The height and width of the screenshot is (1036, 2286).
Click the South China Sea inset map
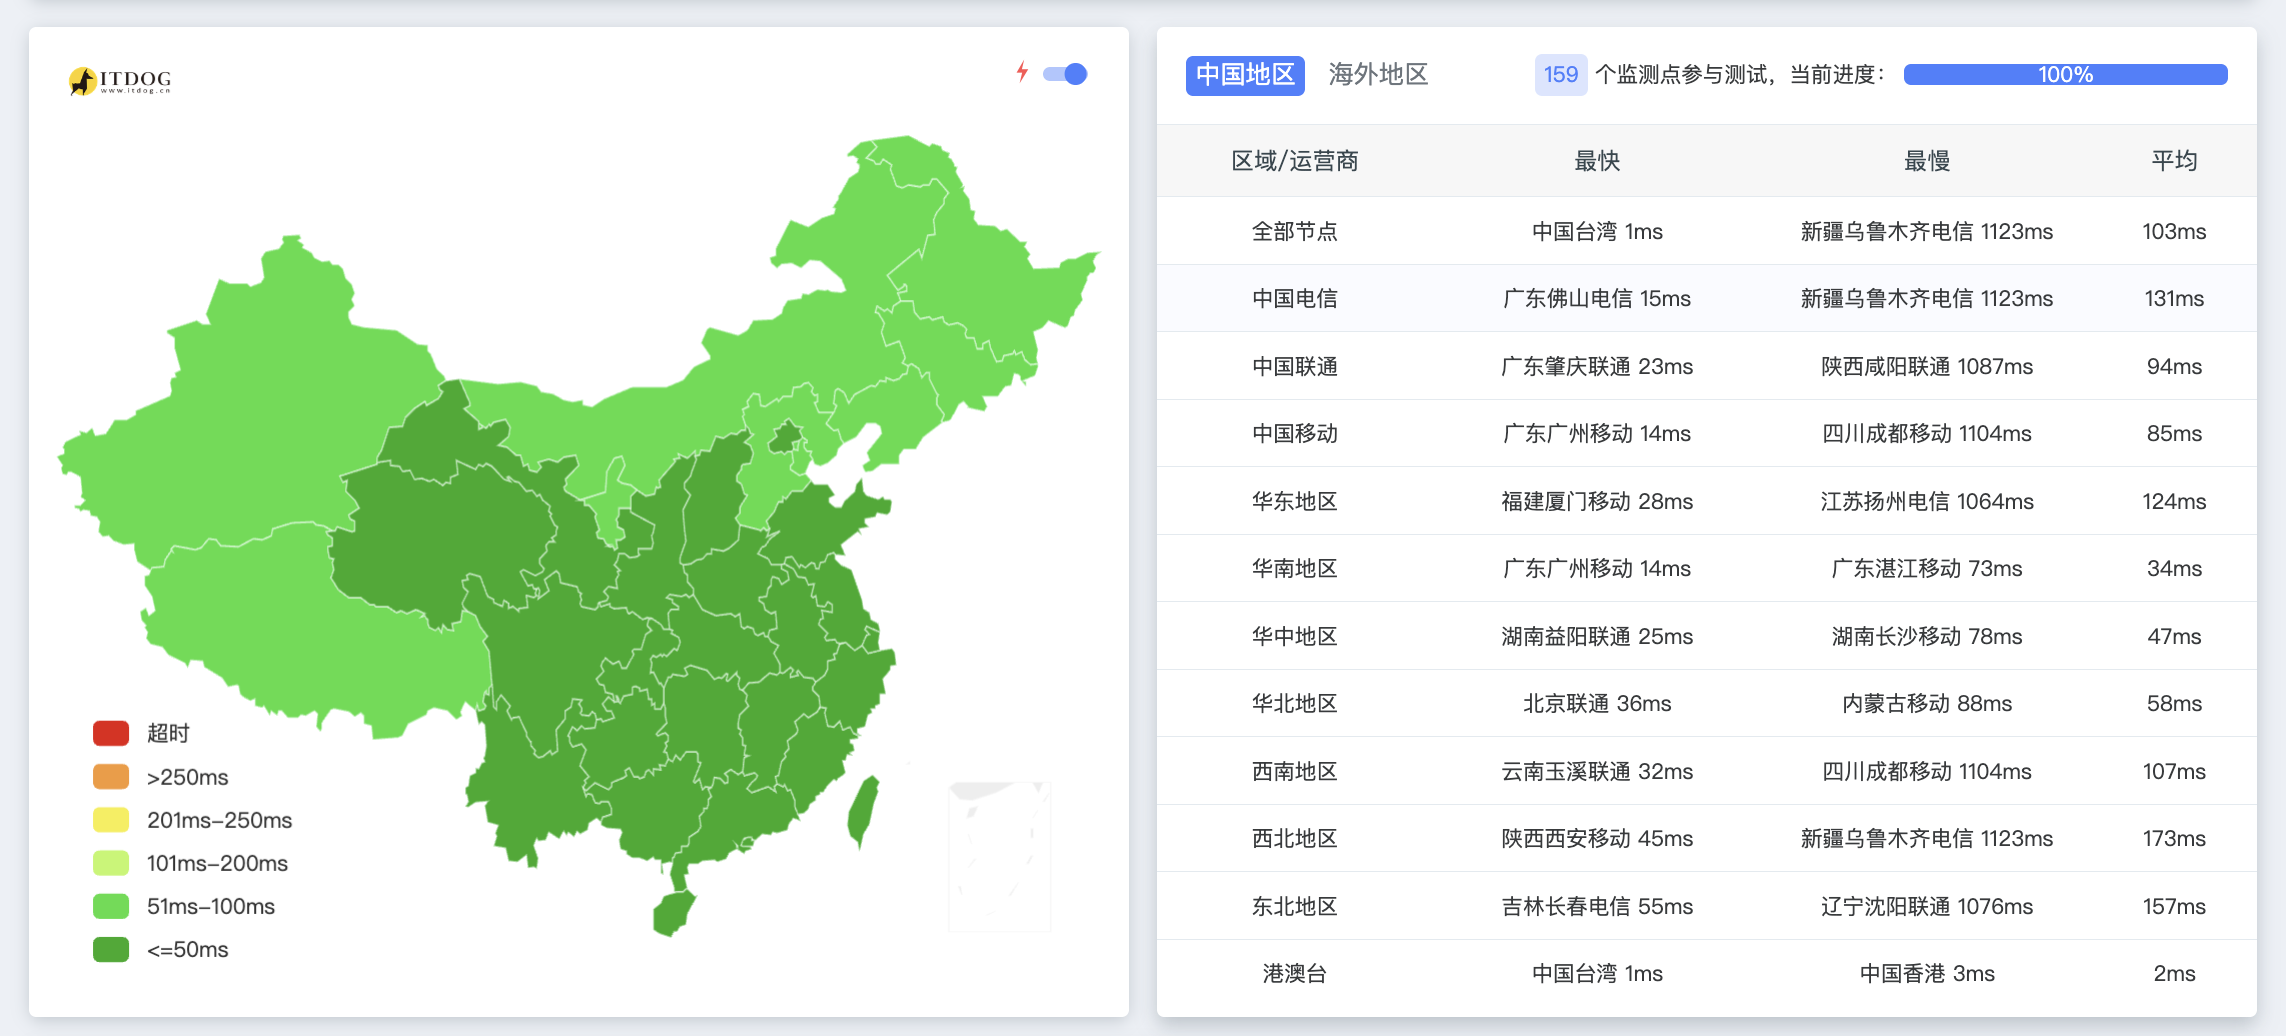coord(999,855)
